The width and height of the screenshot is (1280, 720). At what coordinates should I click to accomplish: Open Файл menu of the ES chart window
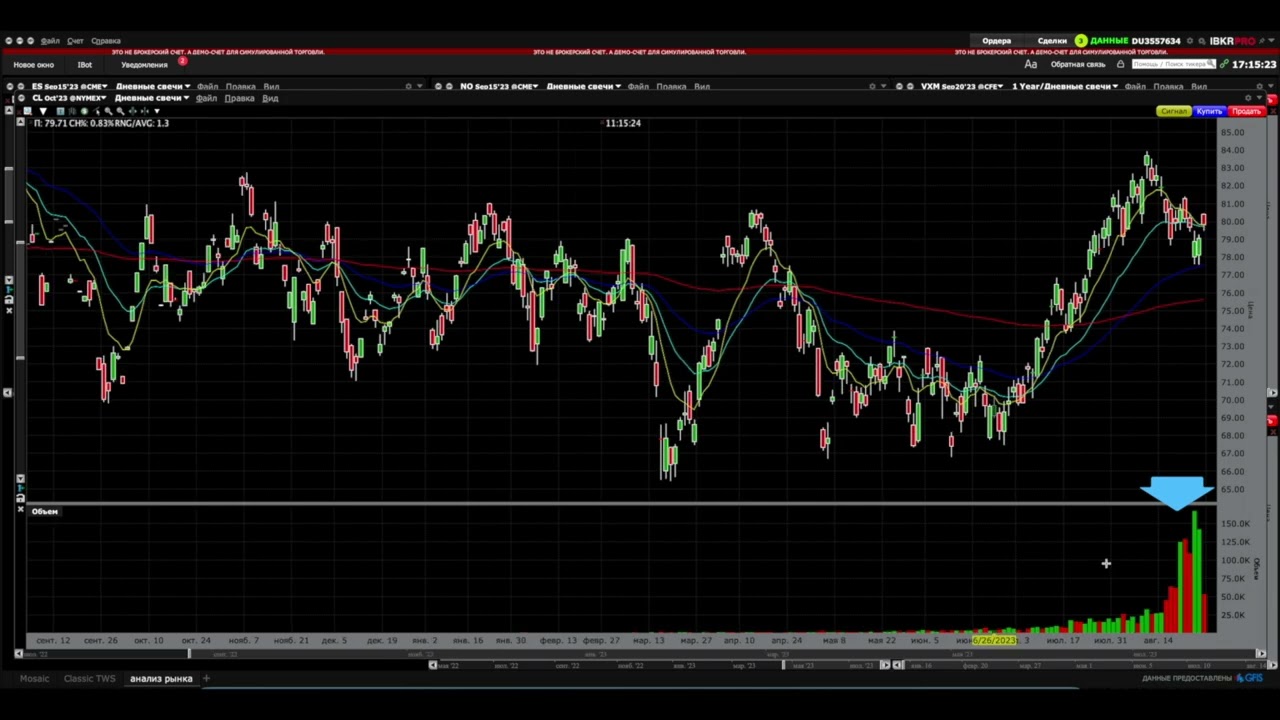click(207, 86)
